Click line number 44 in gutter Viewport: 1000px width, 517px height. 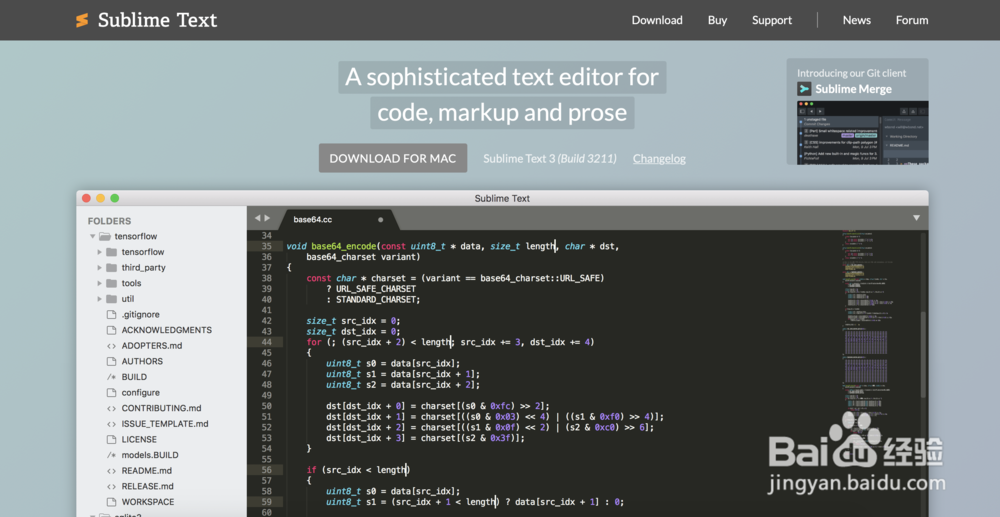(266, 342)
